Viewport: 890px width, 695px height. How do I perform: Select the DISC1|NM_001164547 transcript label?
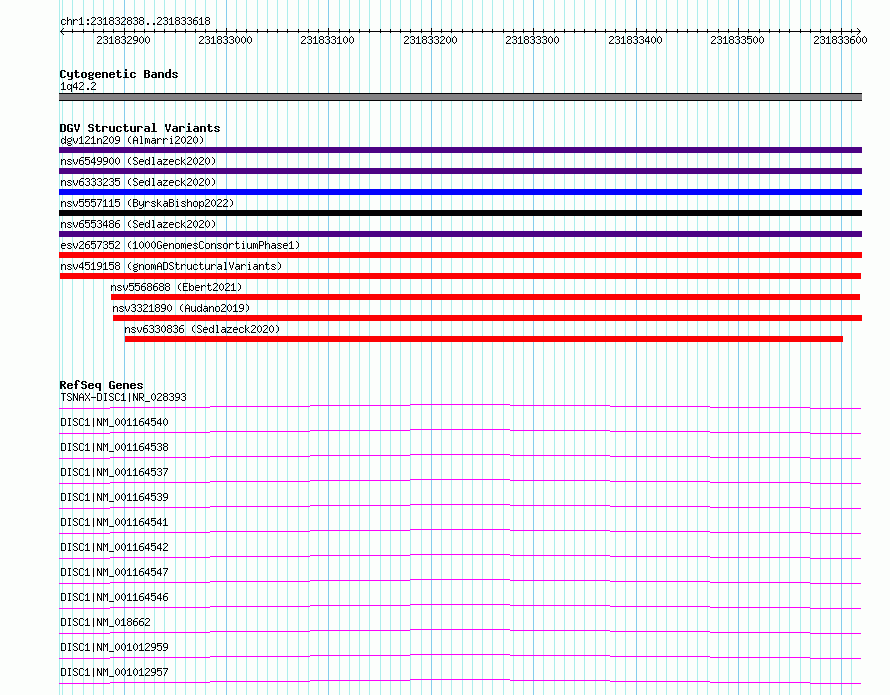tap(114, 572)
